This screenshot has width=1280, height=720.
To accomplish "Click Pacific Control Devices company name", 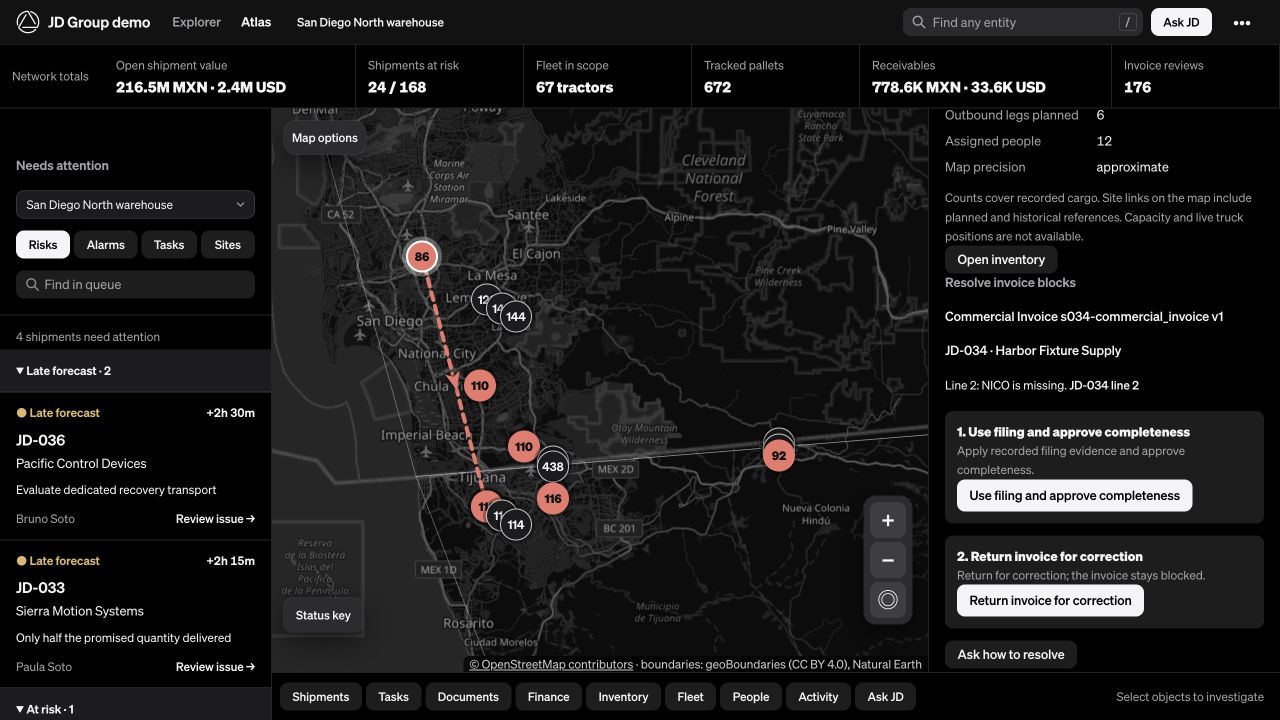I will (81, 464).
